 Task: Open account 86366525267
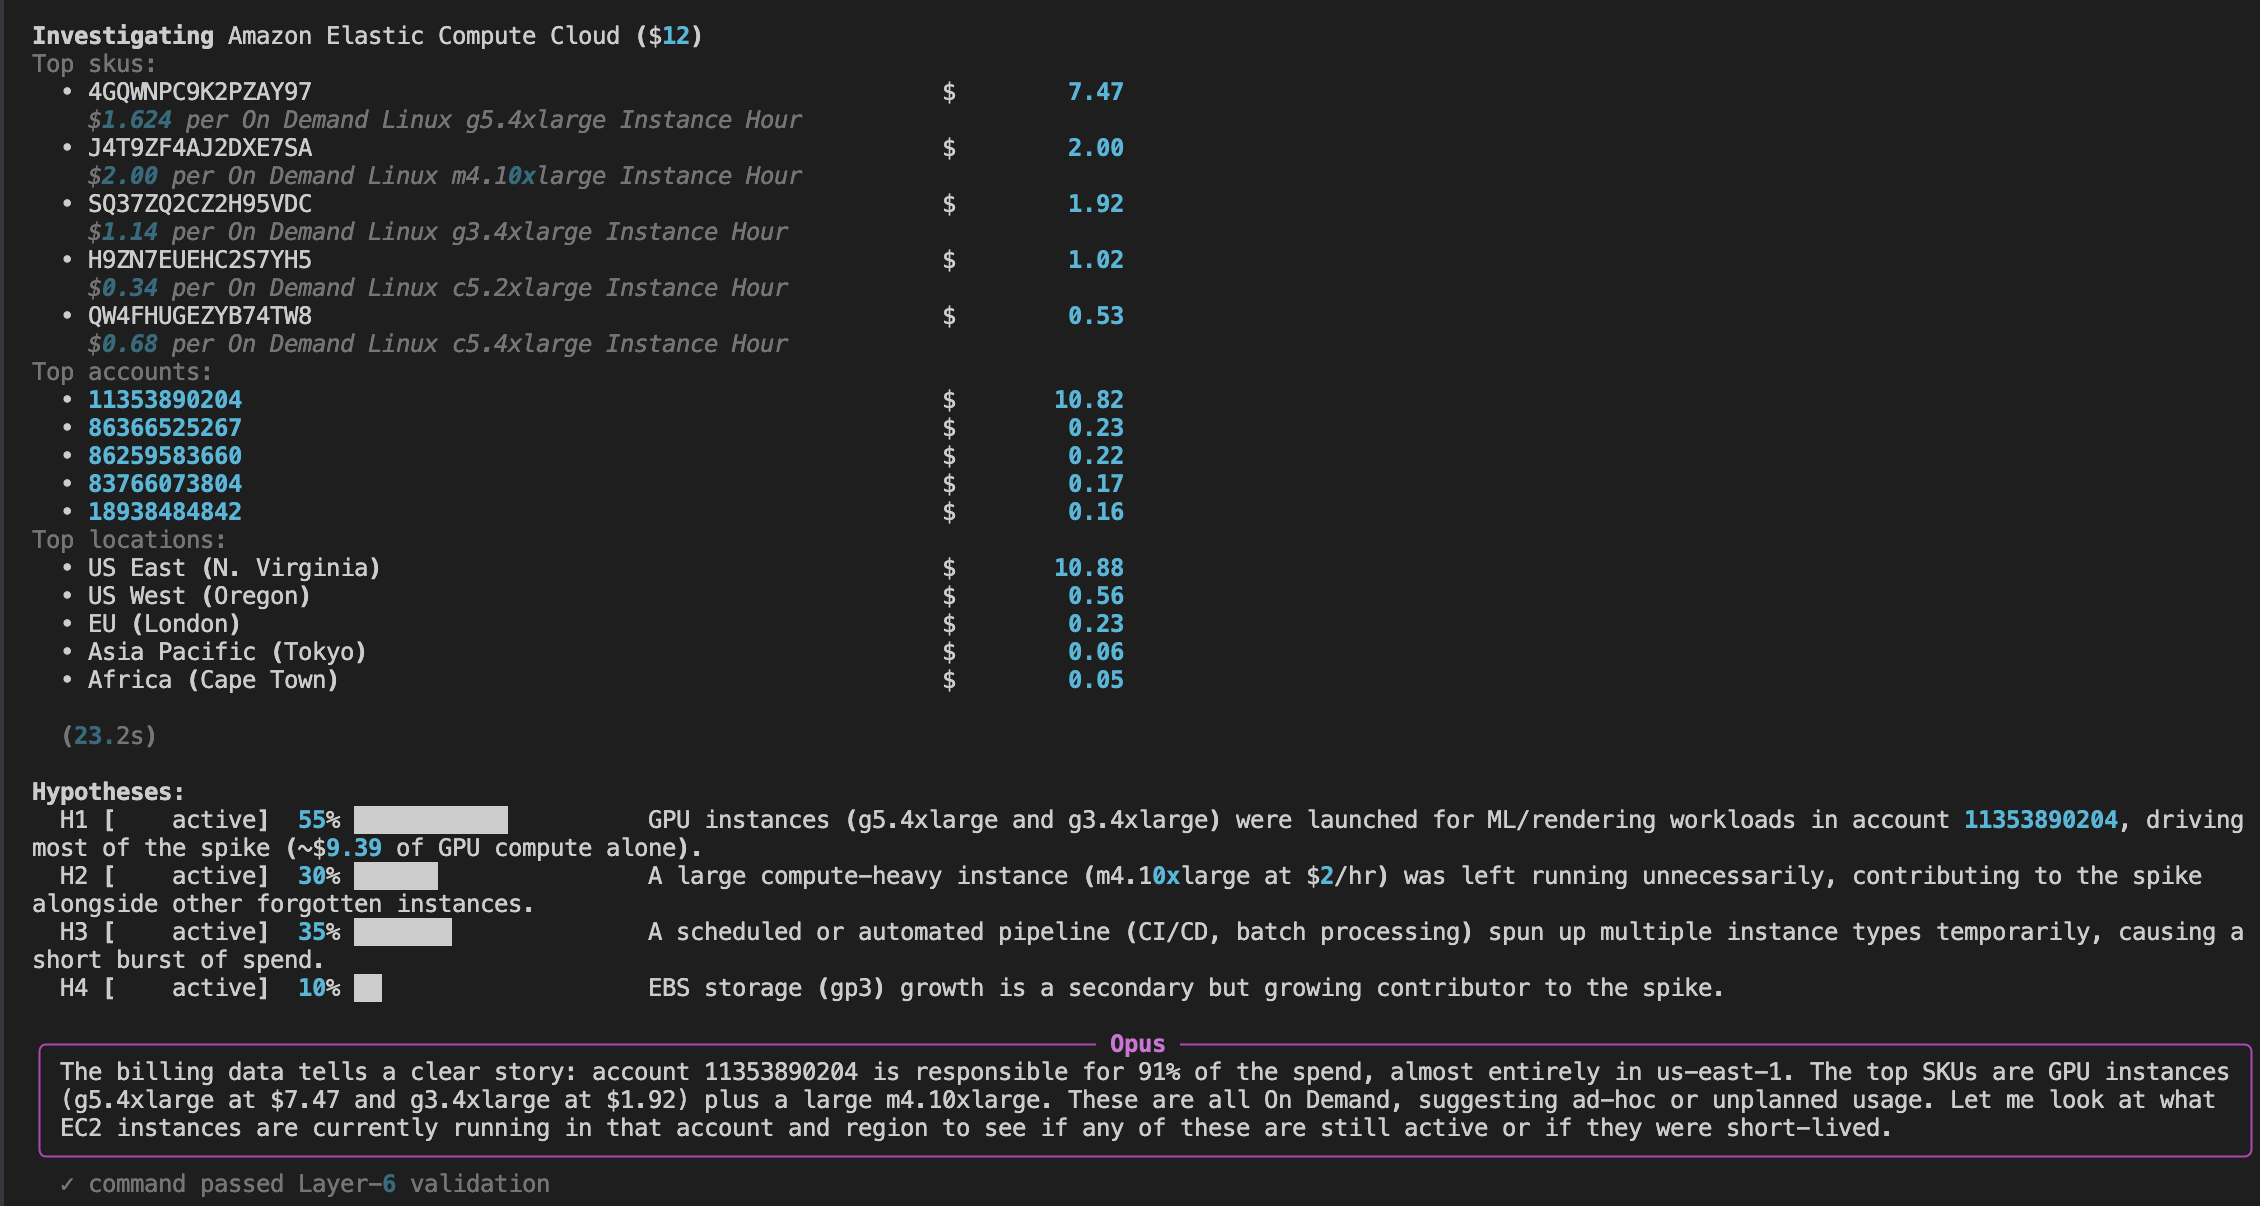(x=165, y=428)
